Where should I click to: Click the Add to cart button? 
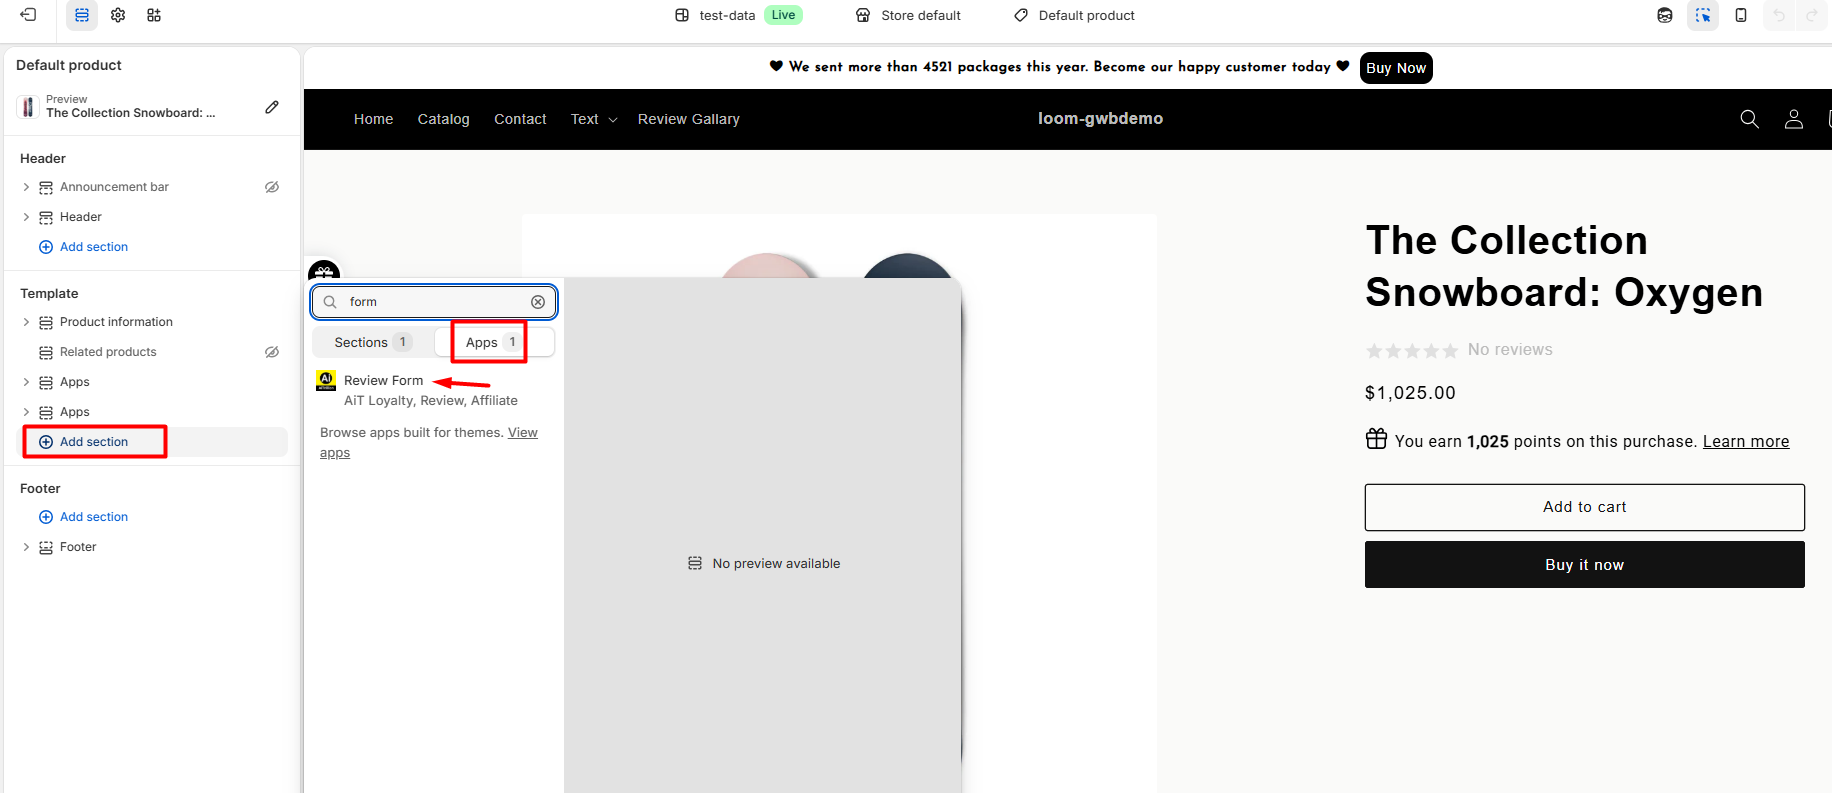click(1584, 507)
